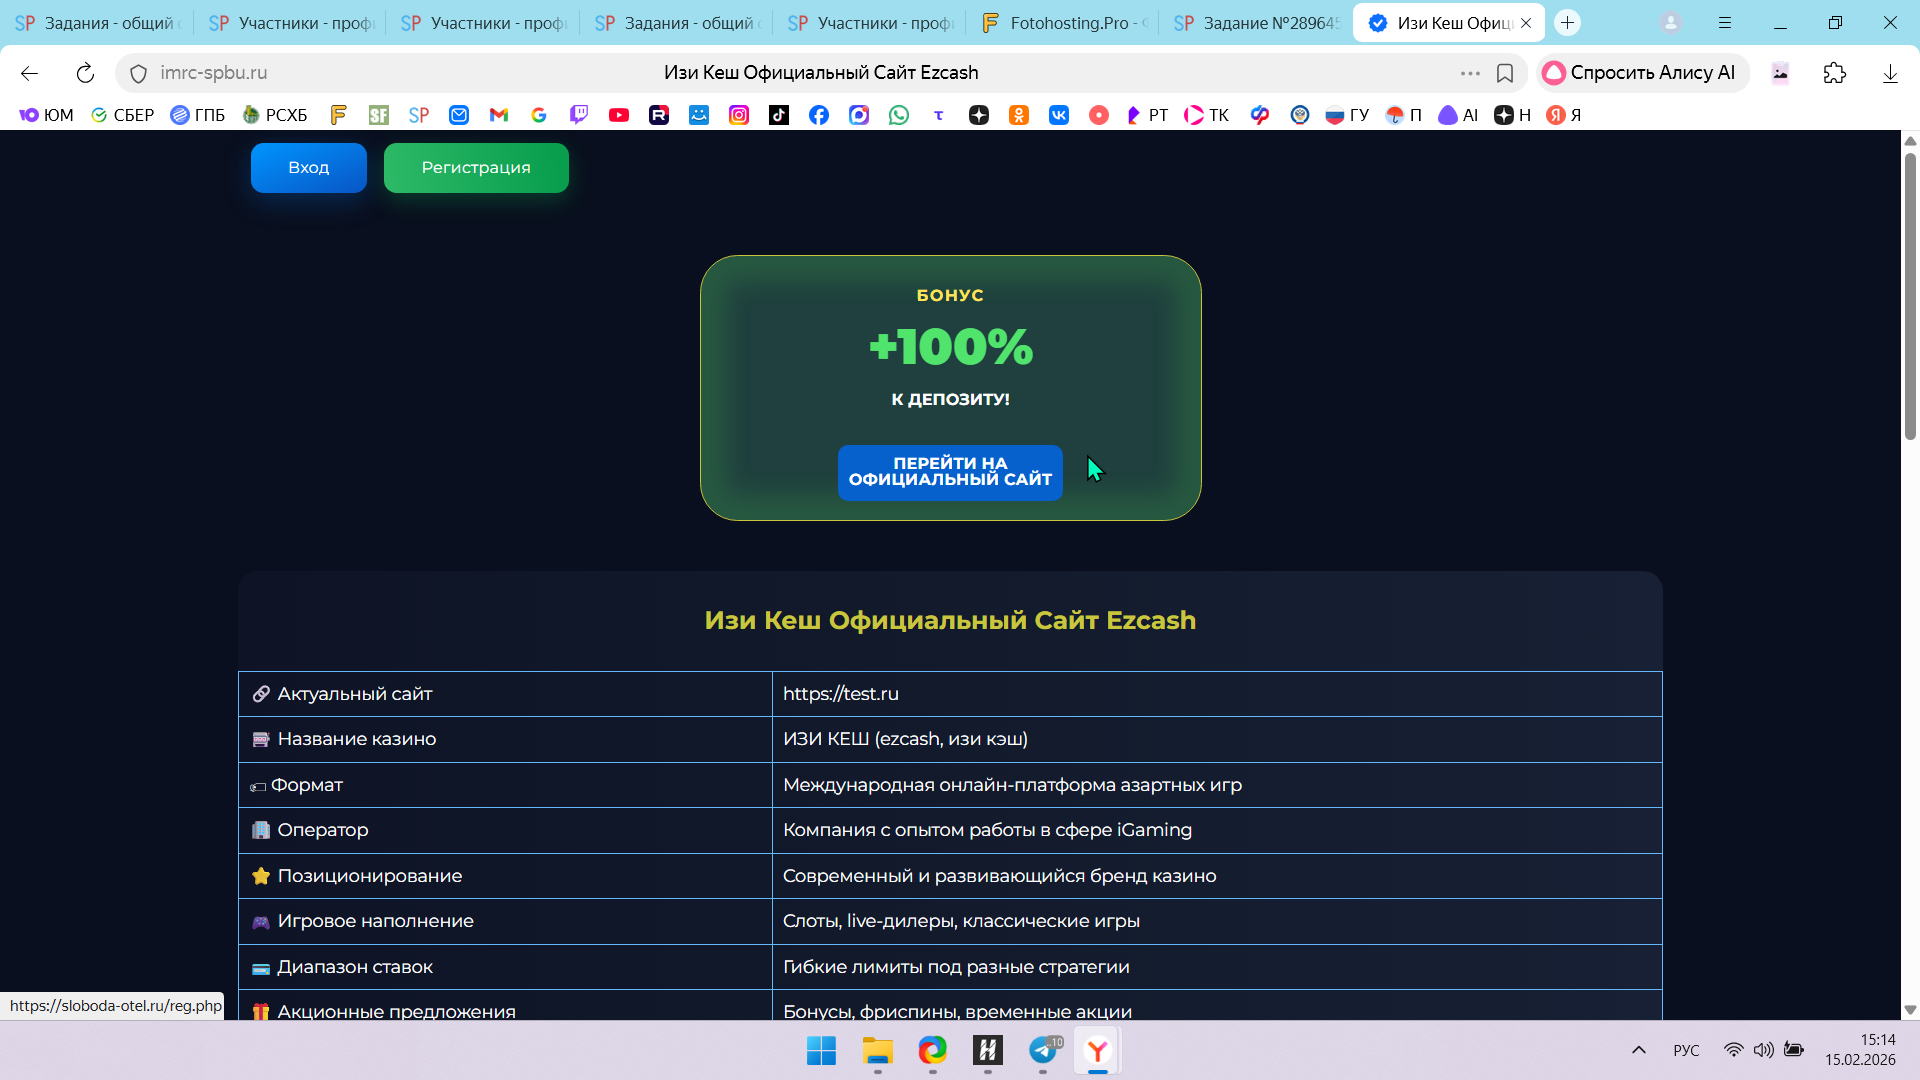Click the page vertical scrollbar thumb
The width and height of the screenshot is (1920, 1080).
point(1910,295)
